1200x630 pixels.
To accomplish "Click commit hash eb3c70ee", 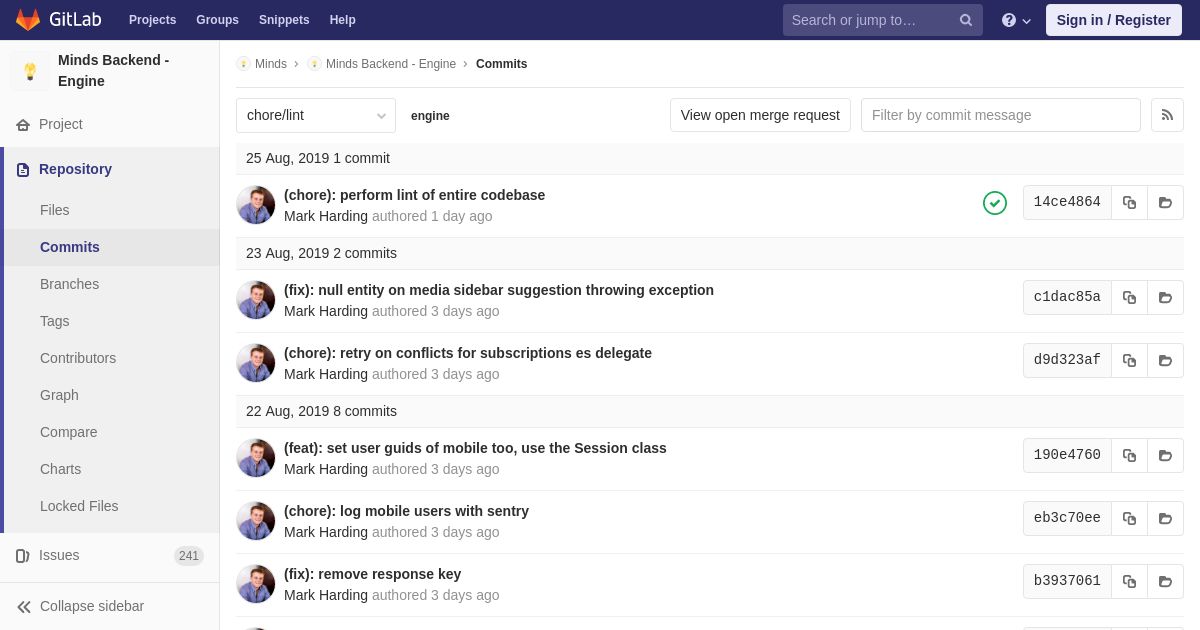I will [x=1067, y=518].
